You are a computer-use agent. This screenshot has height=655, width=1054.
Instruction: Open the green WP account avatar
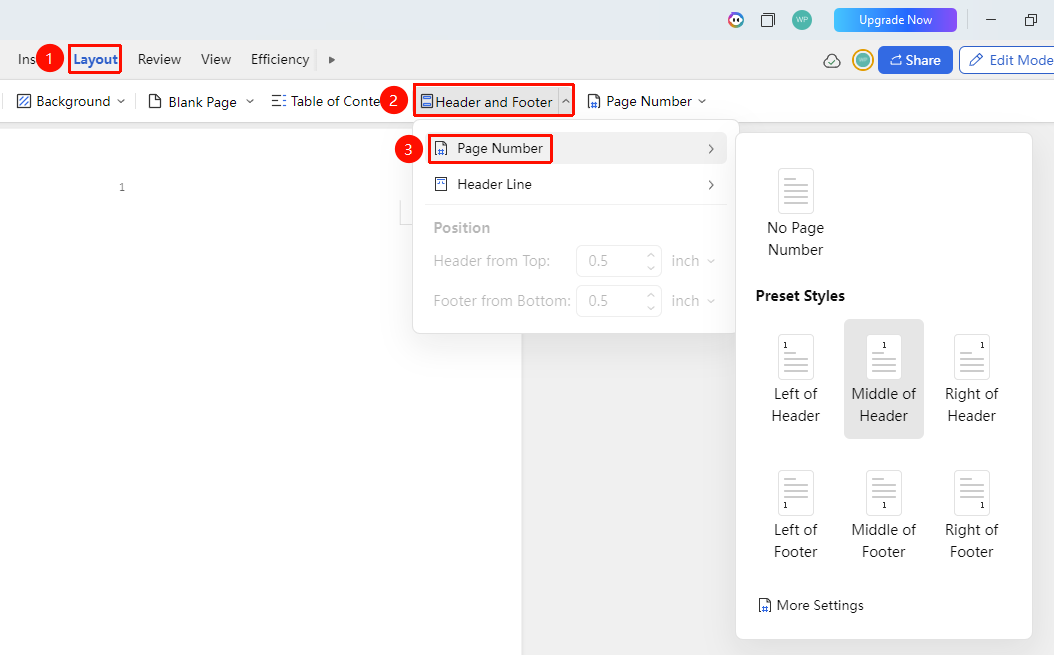802,20
